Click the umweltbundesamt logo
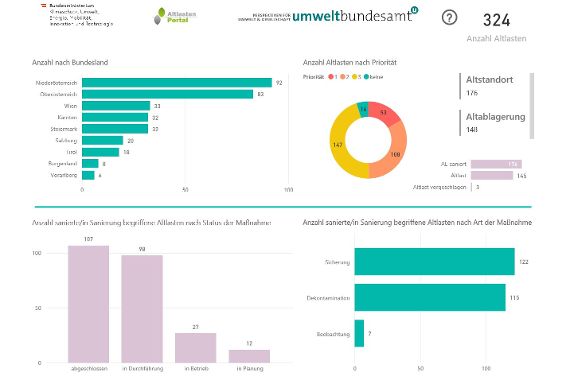 [328, 15]
